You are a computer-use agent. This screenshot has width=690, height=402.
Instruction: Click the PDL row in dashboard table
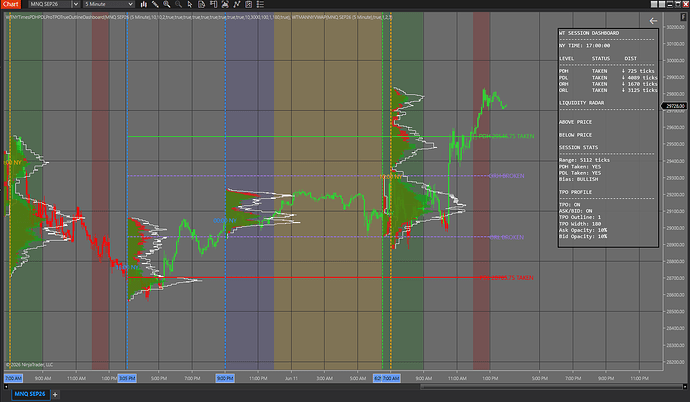(x=608, y=78)
